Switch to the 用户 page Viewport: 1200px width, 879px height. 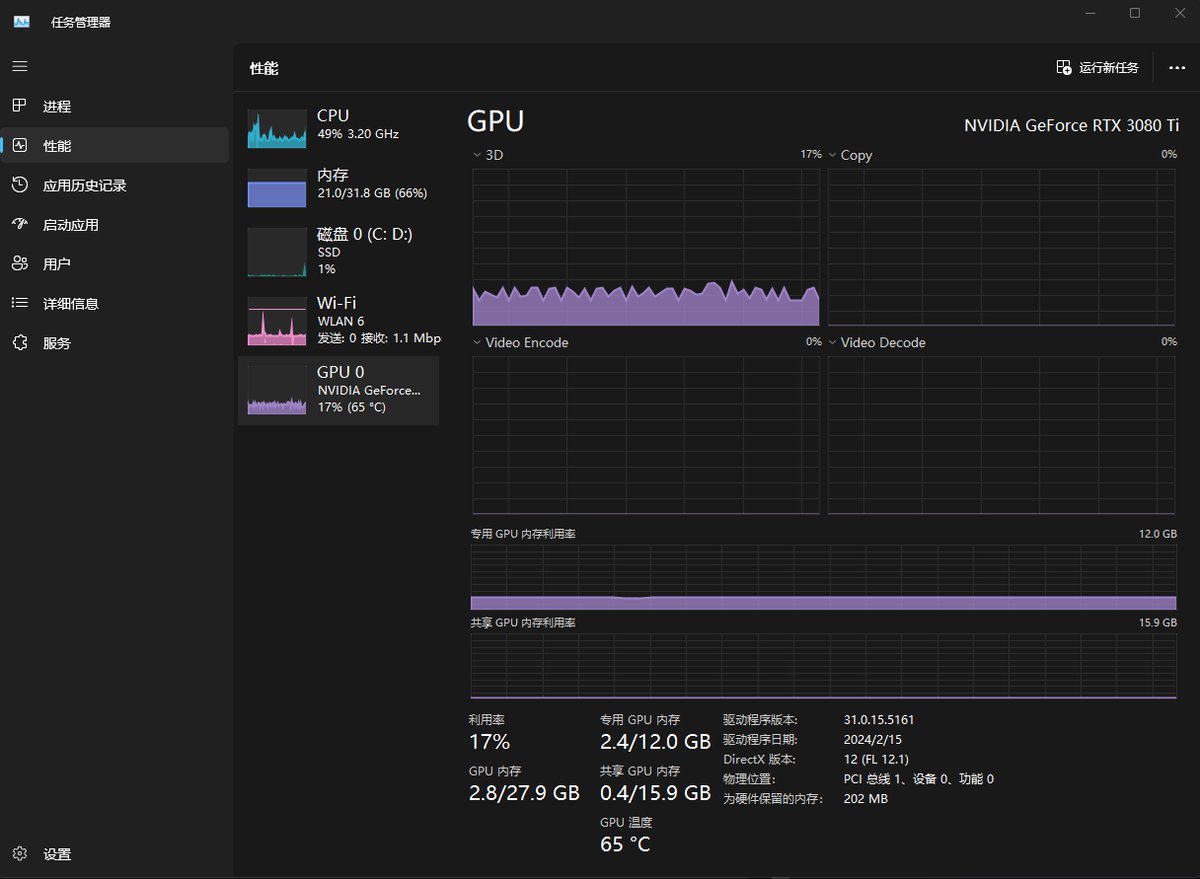coord(115,264)
